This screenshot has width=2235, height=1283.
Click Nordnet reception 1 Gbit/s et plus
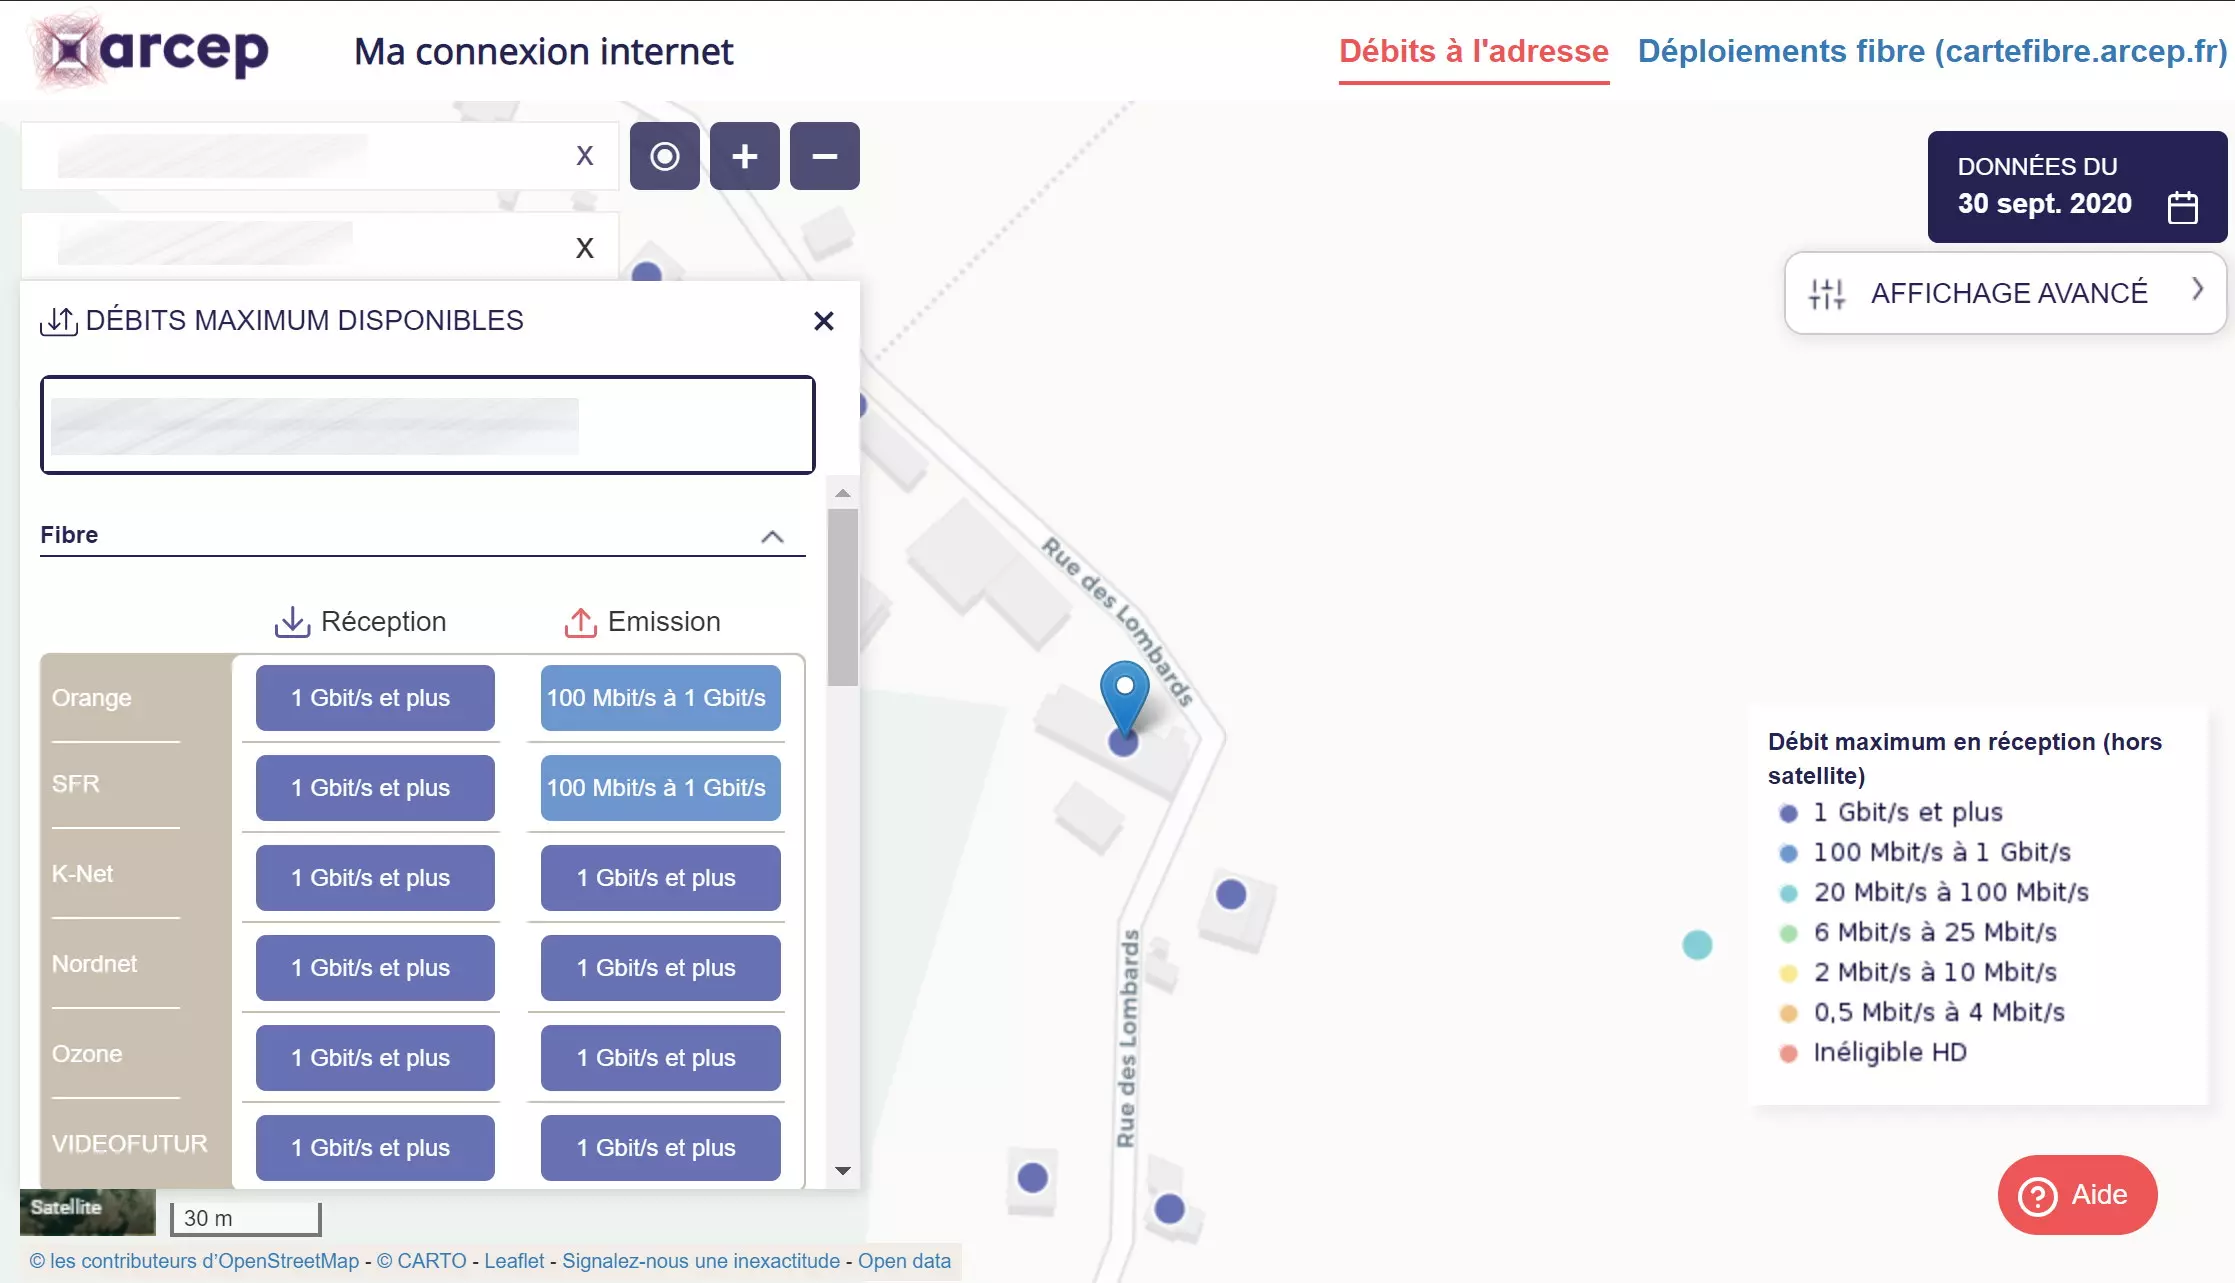coord(375,968)
